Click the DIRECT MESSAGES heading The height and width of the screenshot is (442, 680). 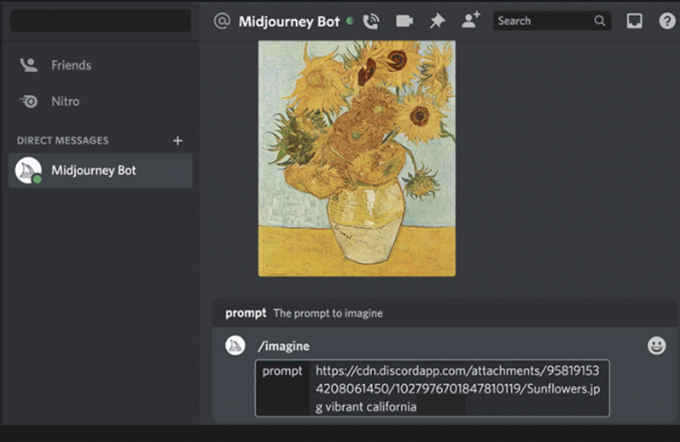point(63,141)
